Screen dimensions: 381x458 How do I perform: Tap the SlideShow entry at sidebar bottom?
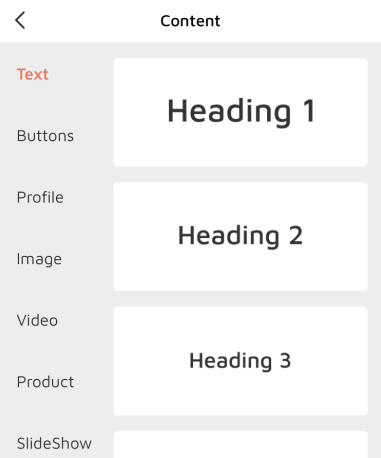tap(54, 444)
